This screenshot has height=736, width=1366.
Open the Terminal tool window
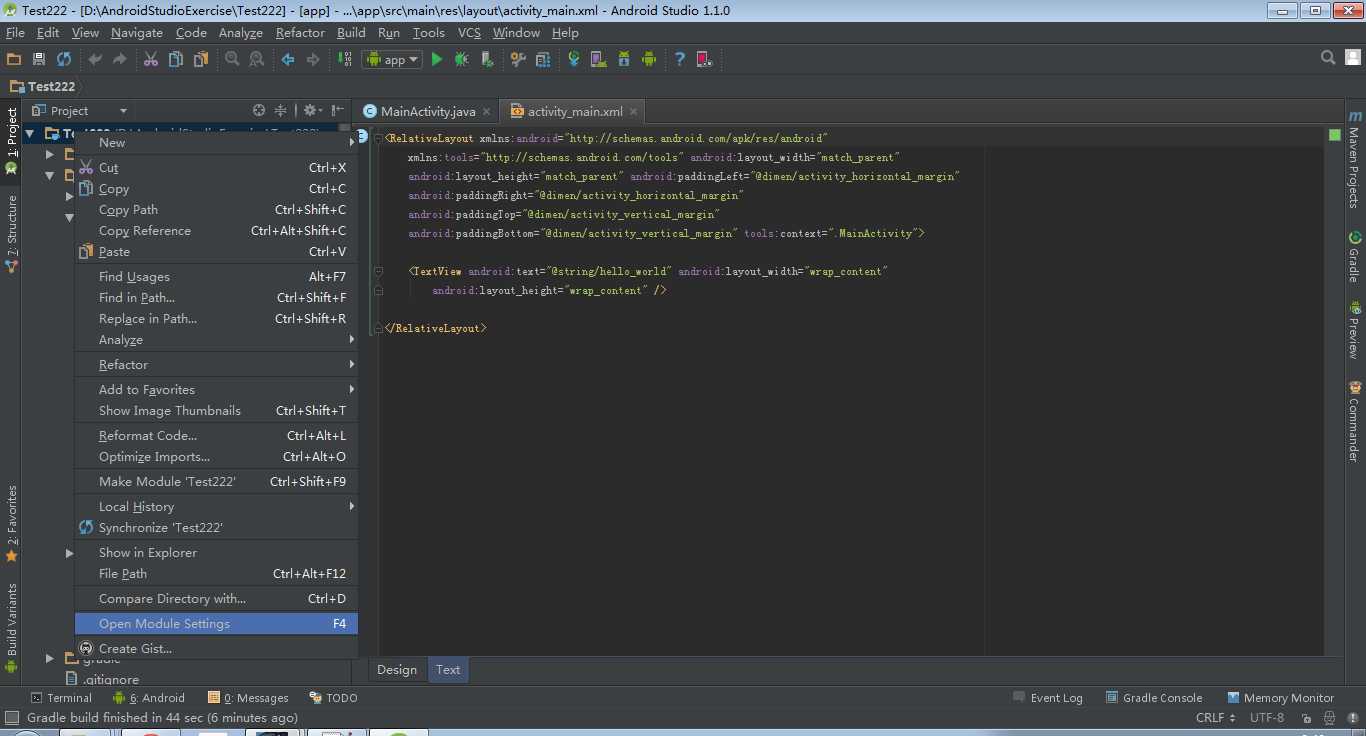61,698
